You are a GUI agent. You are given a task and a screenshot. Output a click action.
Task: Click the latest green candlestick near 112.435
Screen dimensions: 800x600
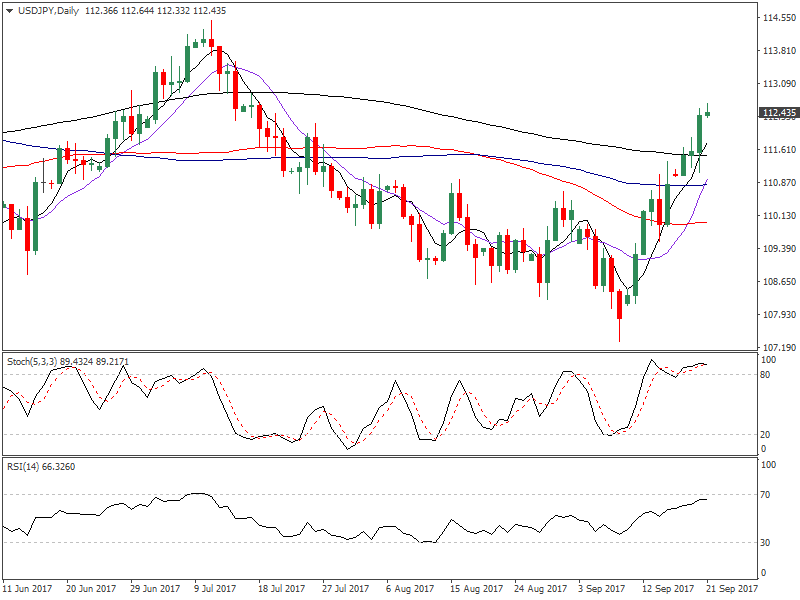(707, 112)
